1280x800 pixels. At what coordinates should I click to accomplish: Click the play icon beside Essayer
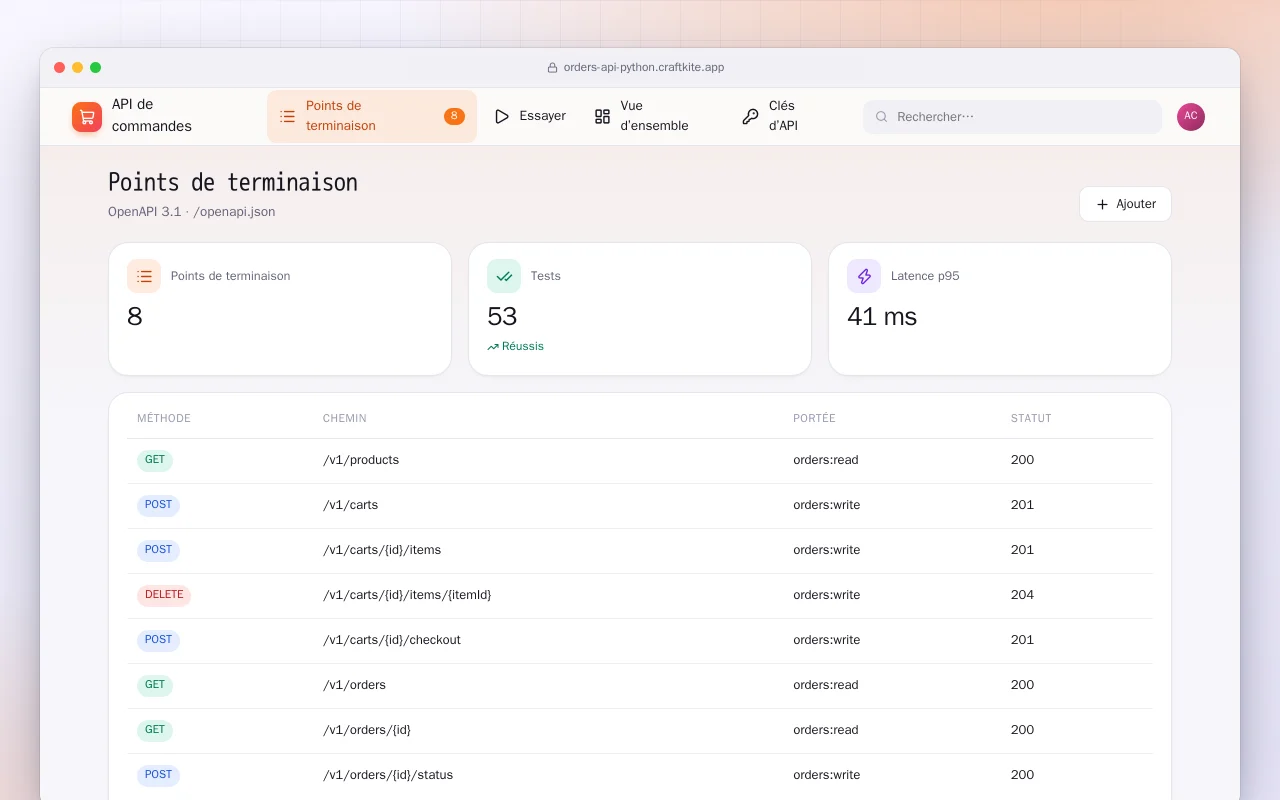tap(502, 116)
